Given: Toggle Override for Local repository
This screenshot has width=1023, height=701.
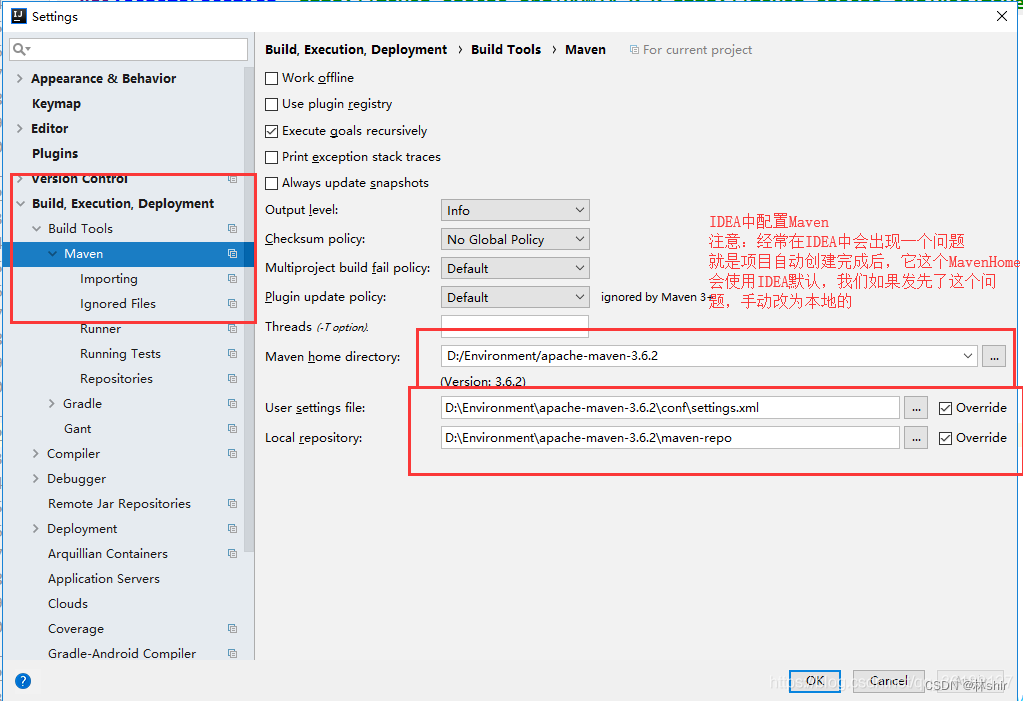Looking at the screenshot, I should [945, 439].
